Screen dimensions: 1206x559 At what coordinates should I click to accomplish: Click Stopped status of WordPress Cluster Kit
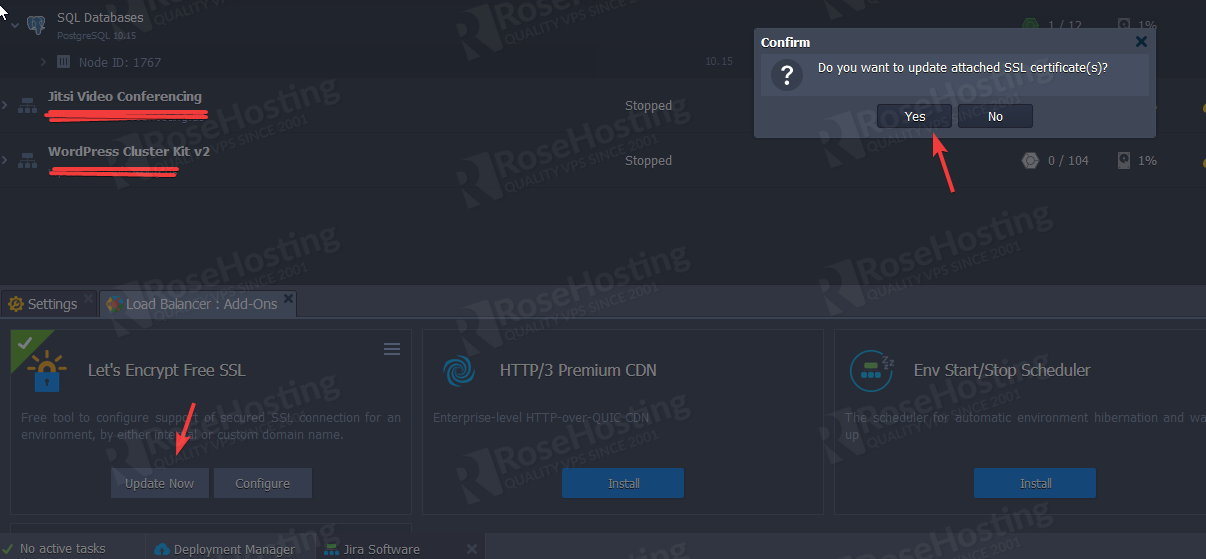(x=648, y=160)
